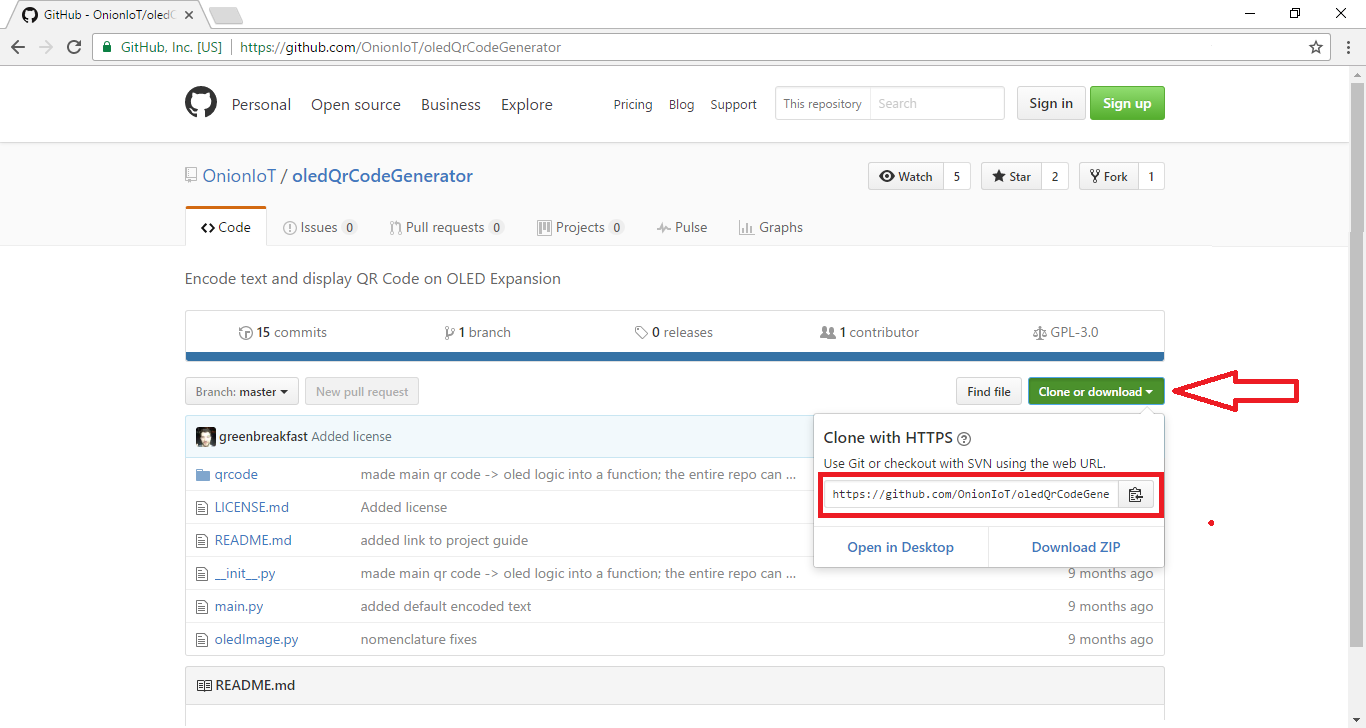Image resolution: width=1366 pixels, height=728 pixels.
Task: Click the watchers count 5
Action: [x=956, y=176]
